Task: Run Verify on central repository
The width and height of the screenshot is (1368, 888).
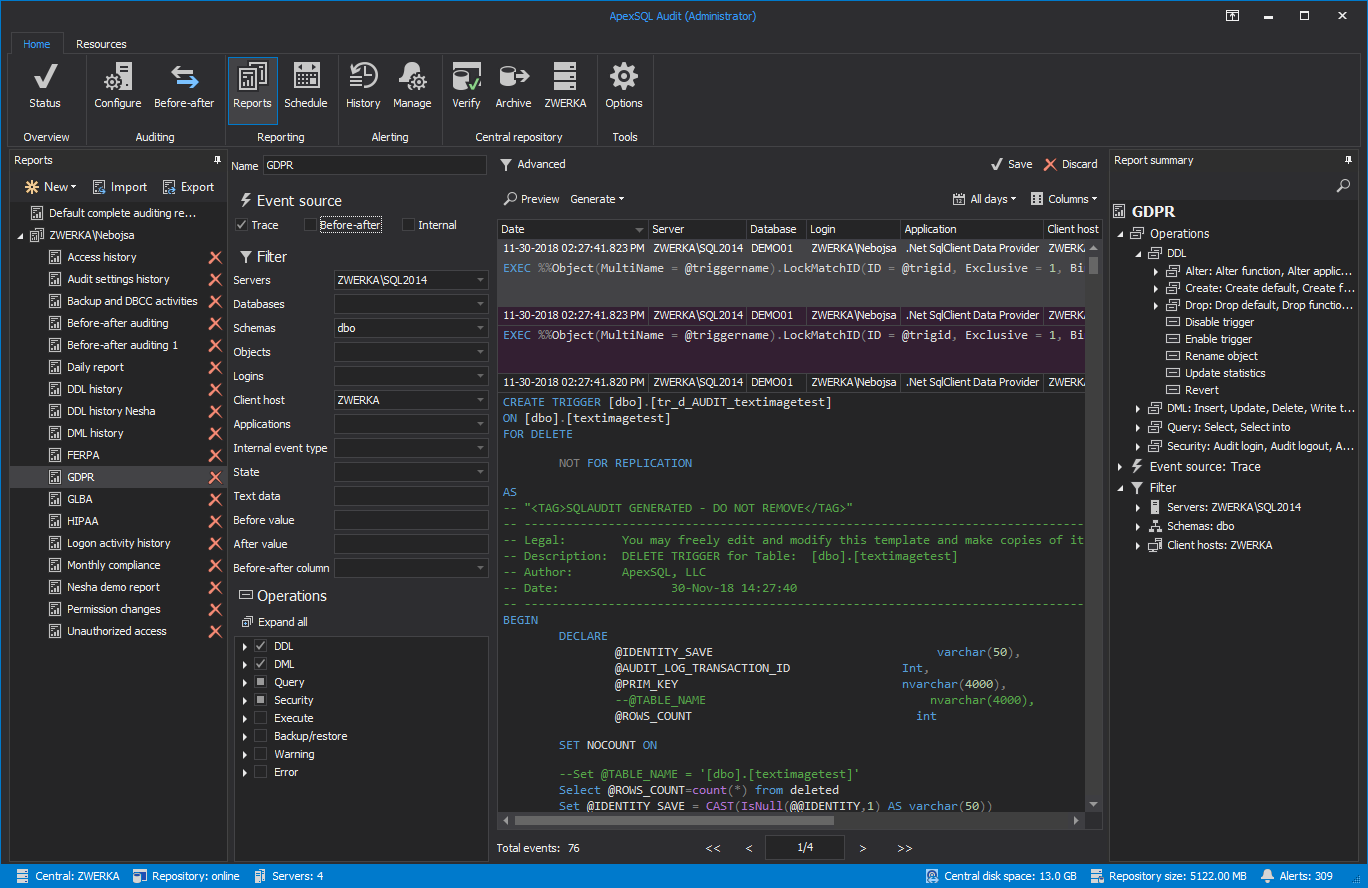Action: [467, 86]
